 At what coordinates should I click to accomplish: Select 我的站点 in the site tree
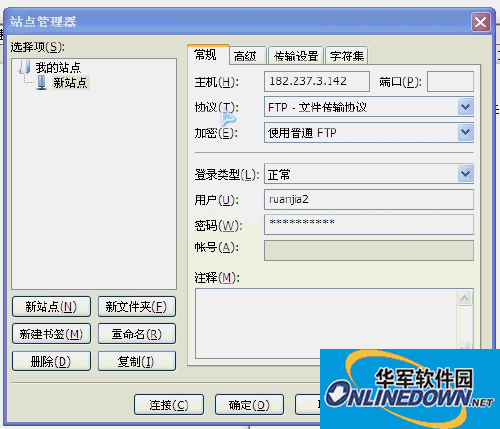(58, 67)
